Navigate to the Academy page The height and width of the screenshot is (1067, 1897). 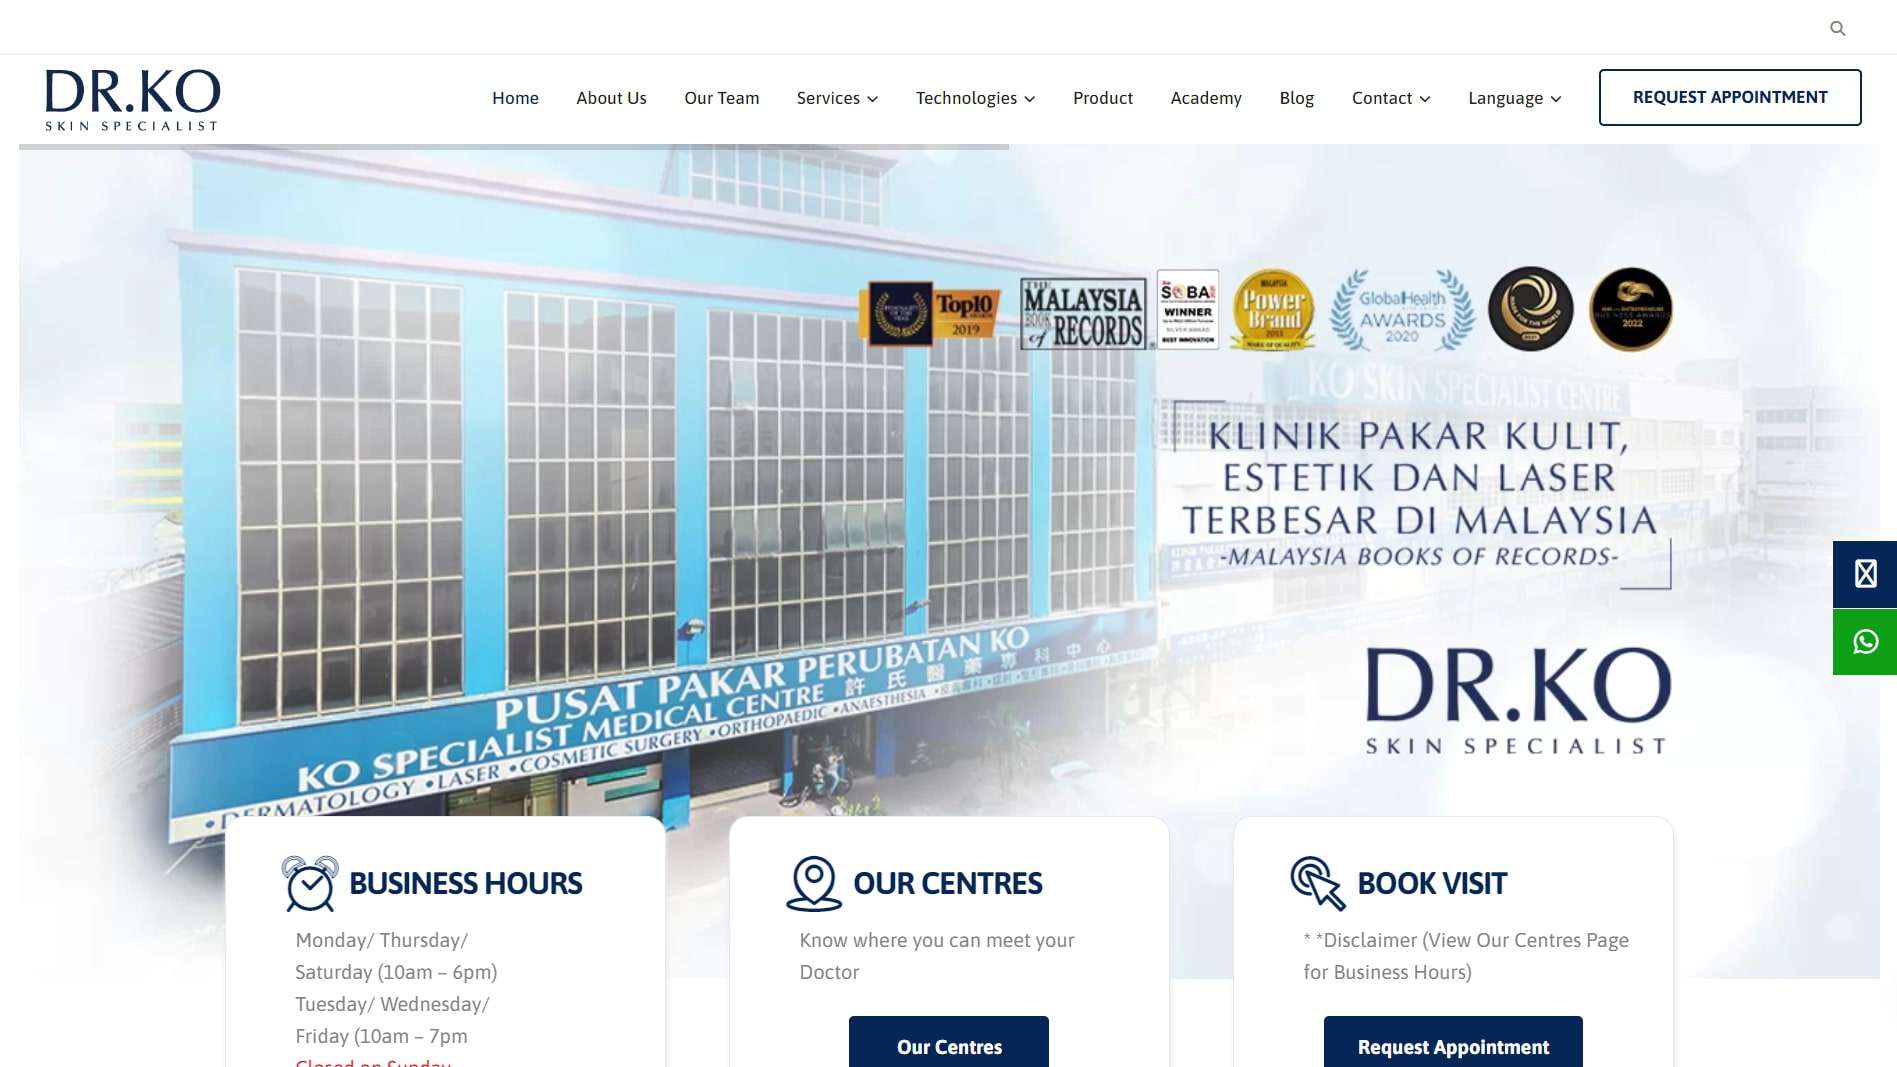pos(1206,98)
